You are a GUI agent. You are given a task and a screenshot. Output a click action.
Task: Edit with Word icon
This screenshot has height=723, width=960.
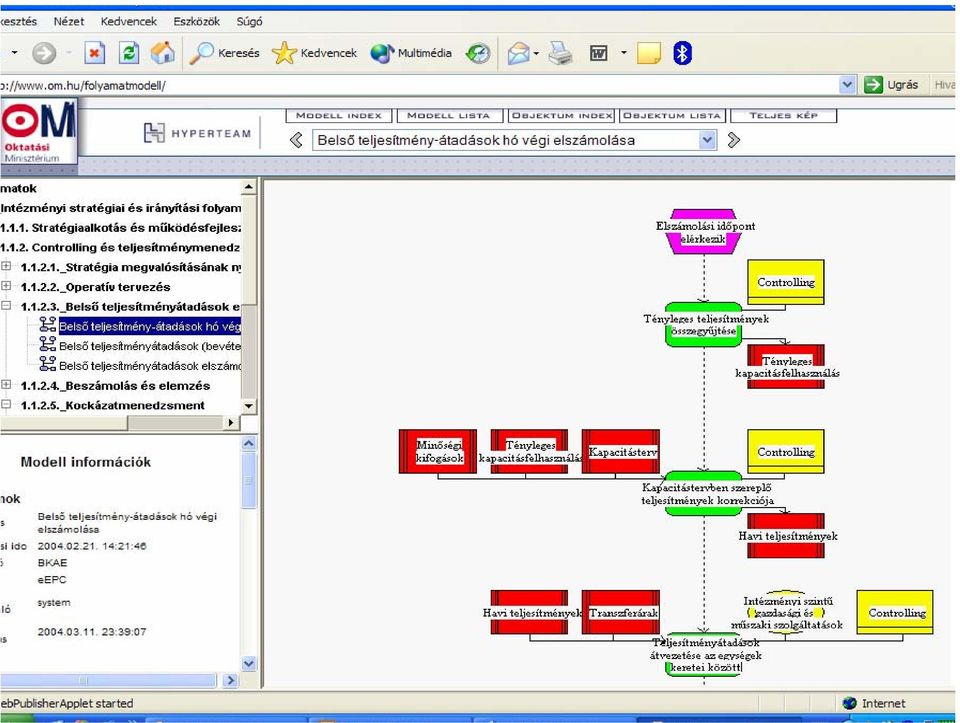(x=598, y=53)
